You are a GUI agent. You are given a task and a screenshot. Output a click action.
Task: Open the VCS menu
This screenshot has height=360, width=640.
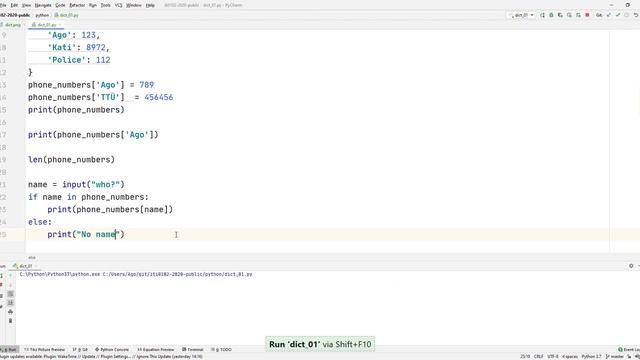pyautogui.click(x=118, y=5)
